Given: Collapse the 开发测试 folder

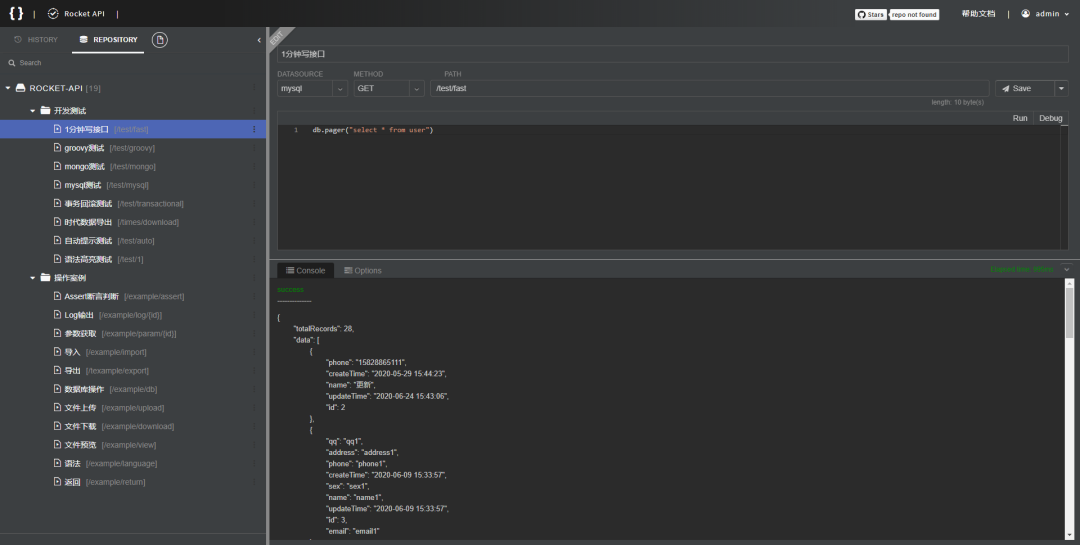Looking at the screenshot, I should 33,111.
